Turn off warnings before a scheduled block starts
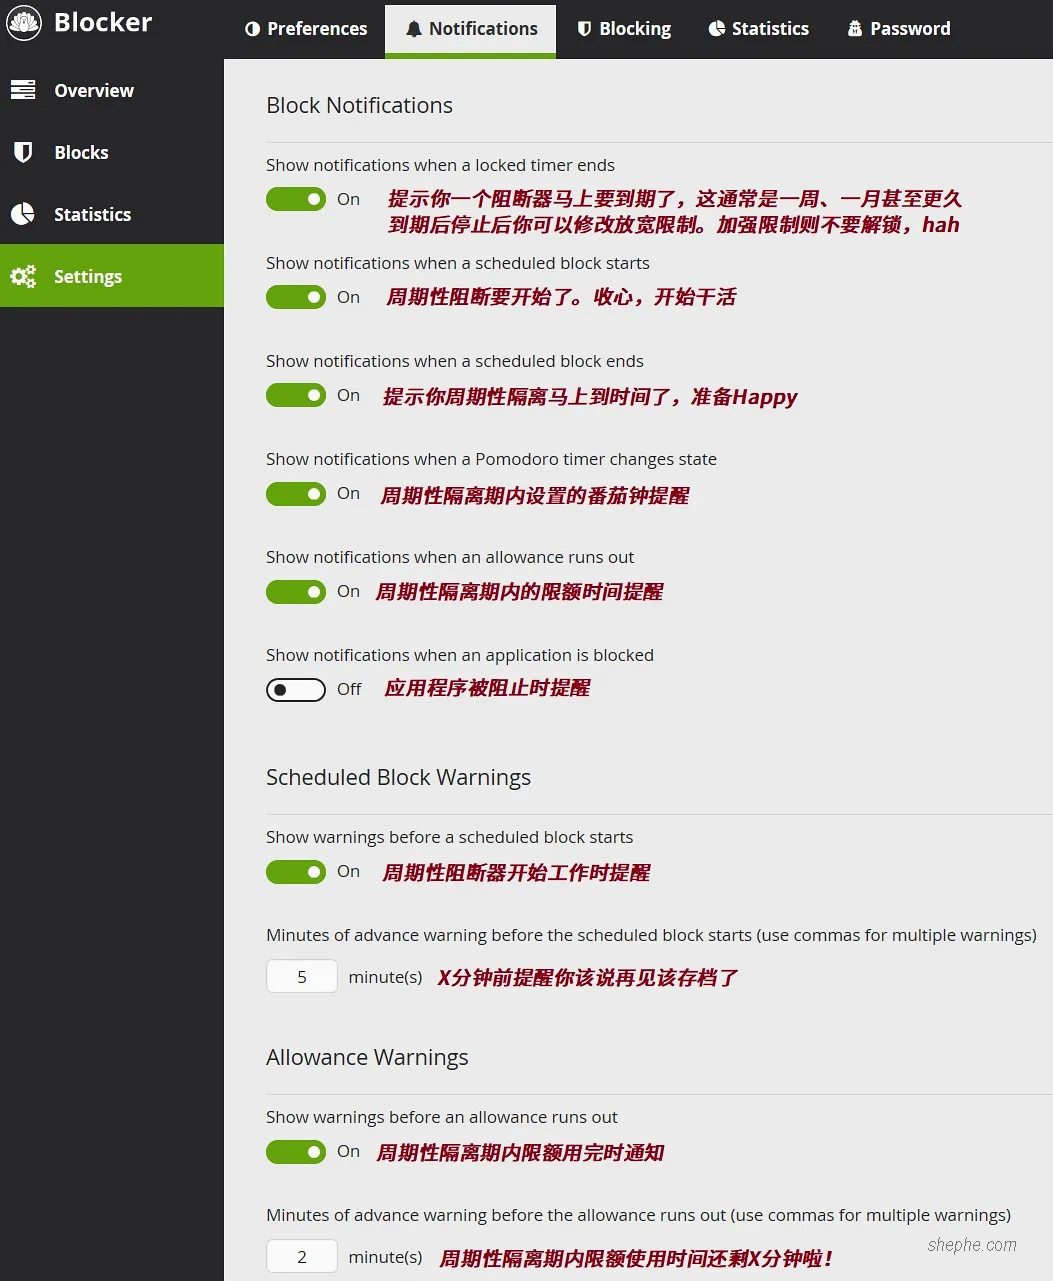 pyautogui.click(x=296, y=872)
